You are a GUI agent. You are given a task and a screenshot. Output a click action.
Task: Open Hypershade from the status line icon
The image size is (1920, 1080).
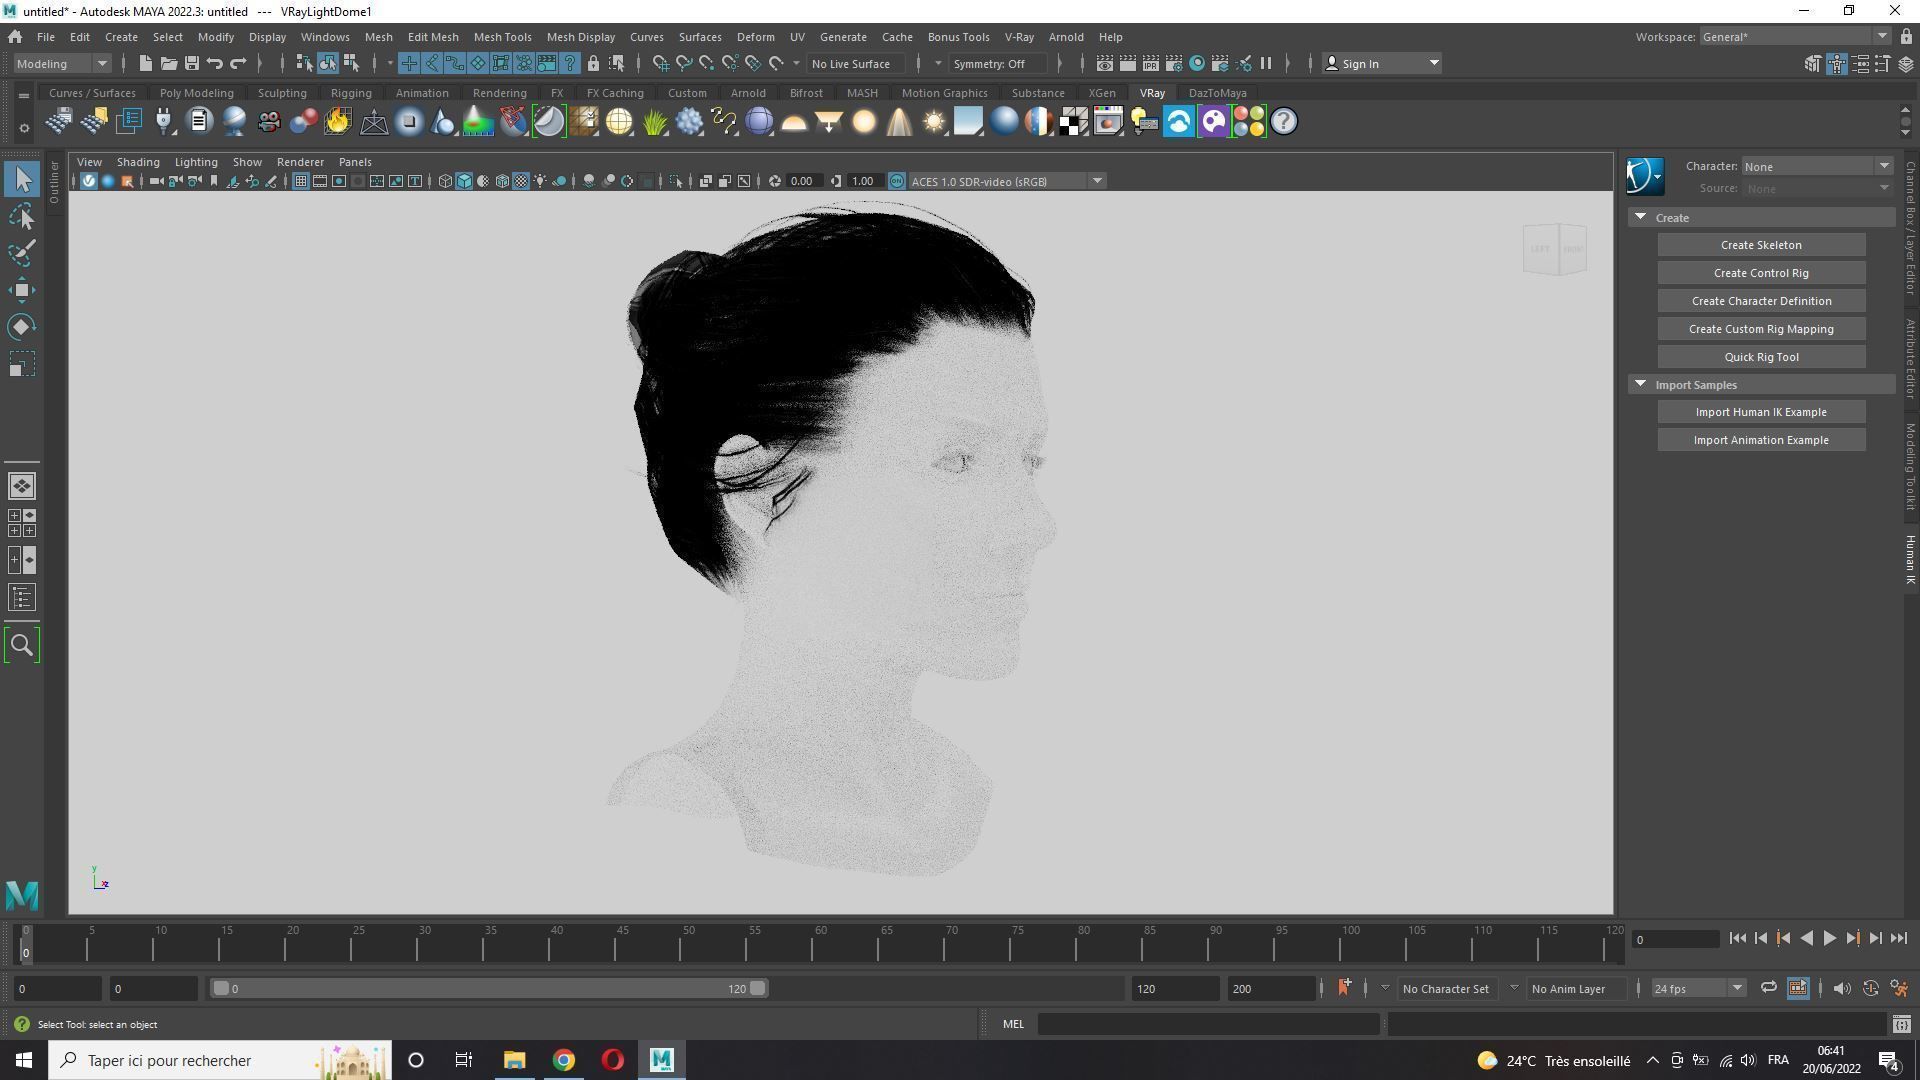click(1197, 63)
